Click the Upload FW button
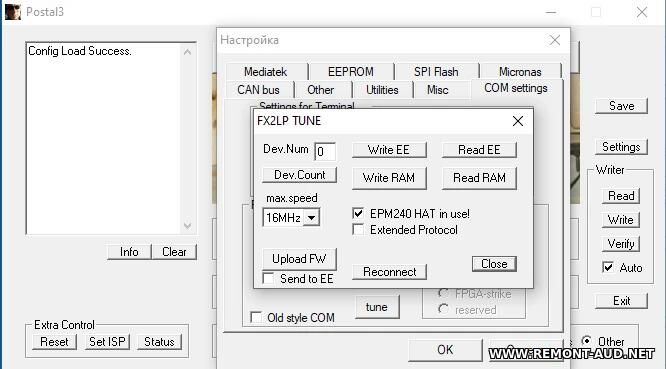Screen dimensions: 666x369 tap(299, 259)
